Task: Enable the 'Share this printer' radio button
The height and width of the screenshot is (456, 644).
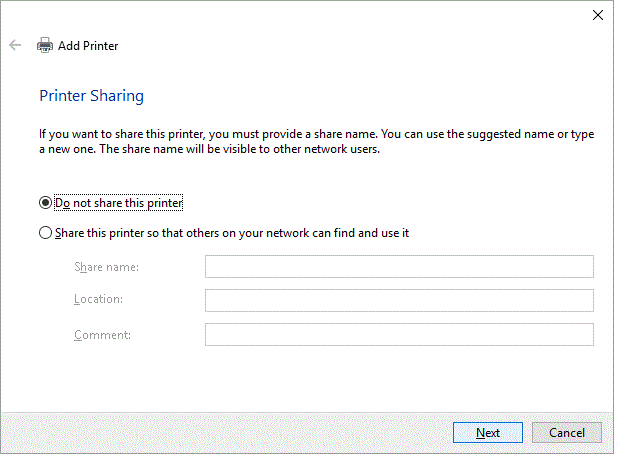Action: point(45,233)
